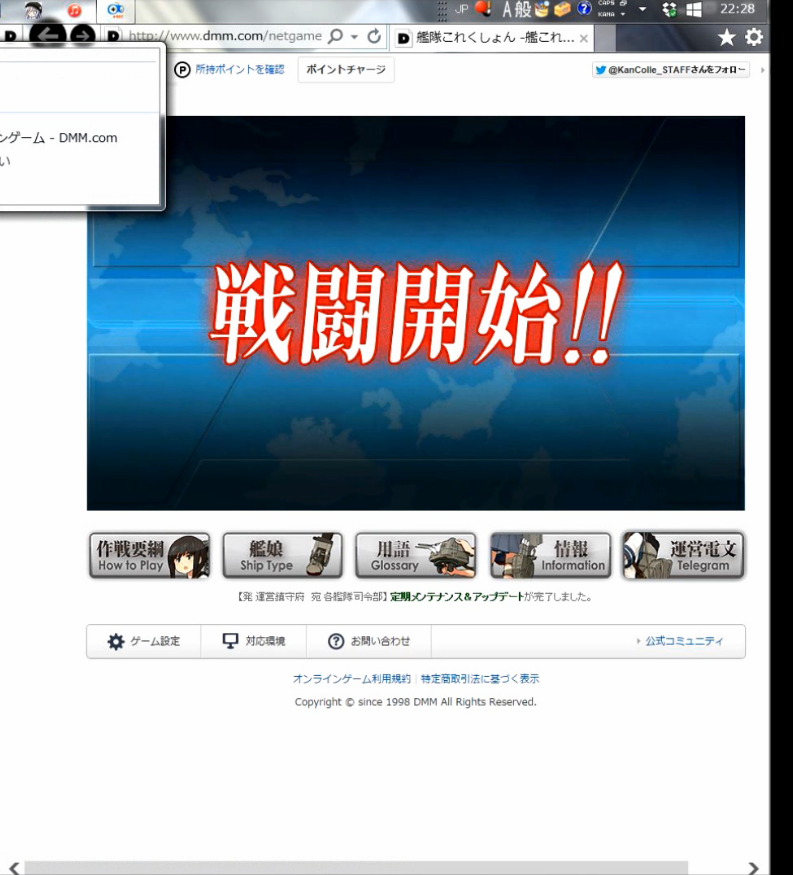Click the magnifier search icon in address bar

[335, 37]
